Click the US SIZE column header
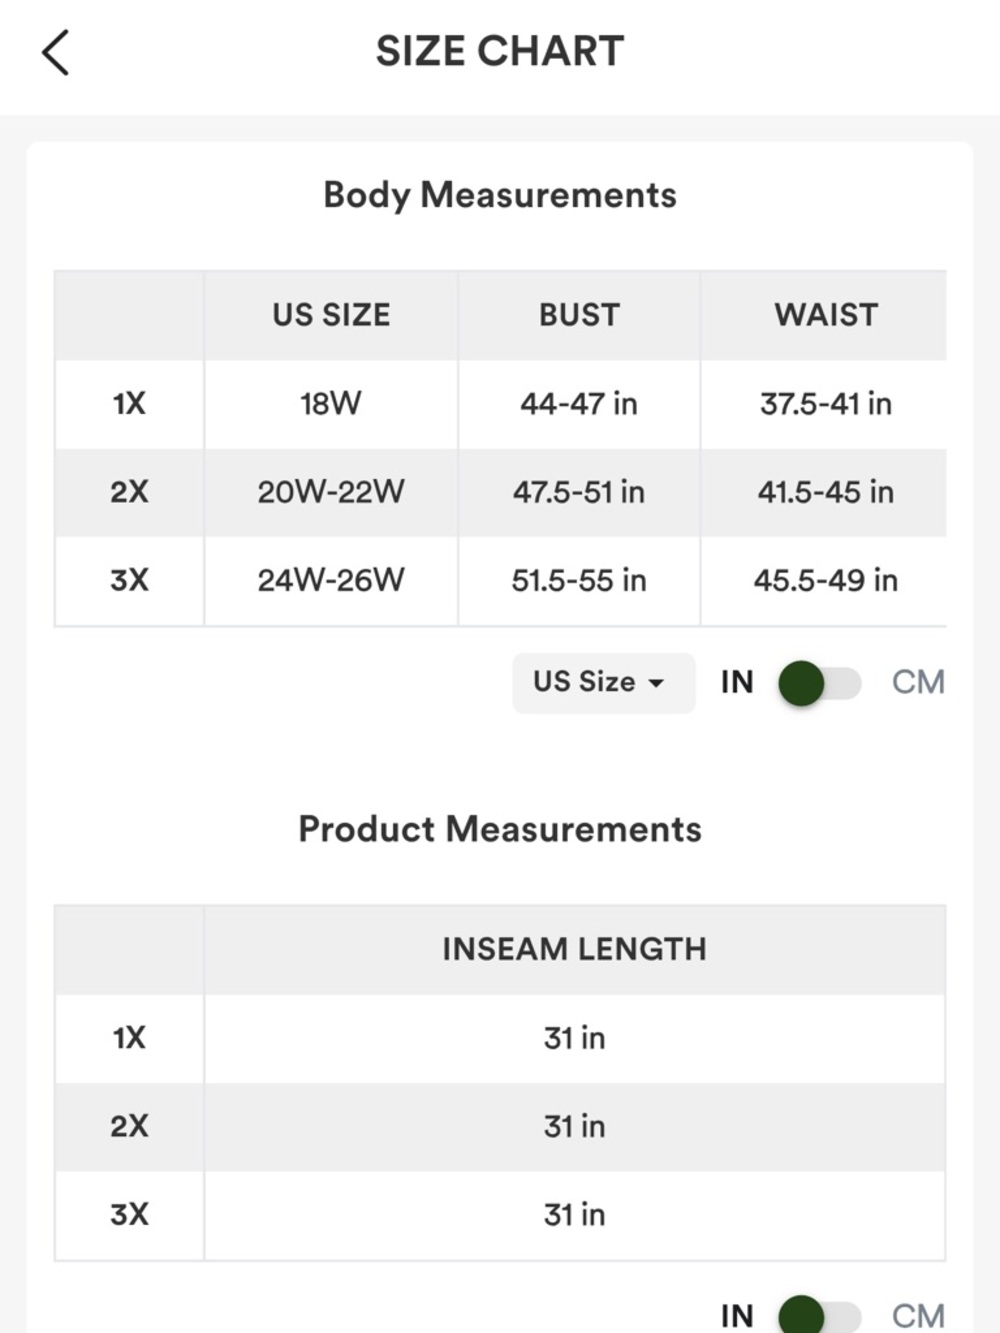The width and height of the screenshot is (1000, 1333). click(331, 315)
